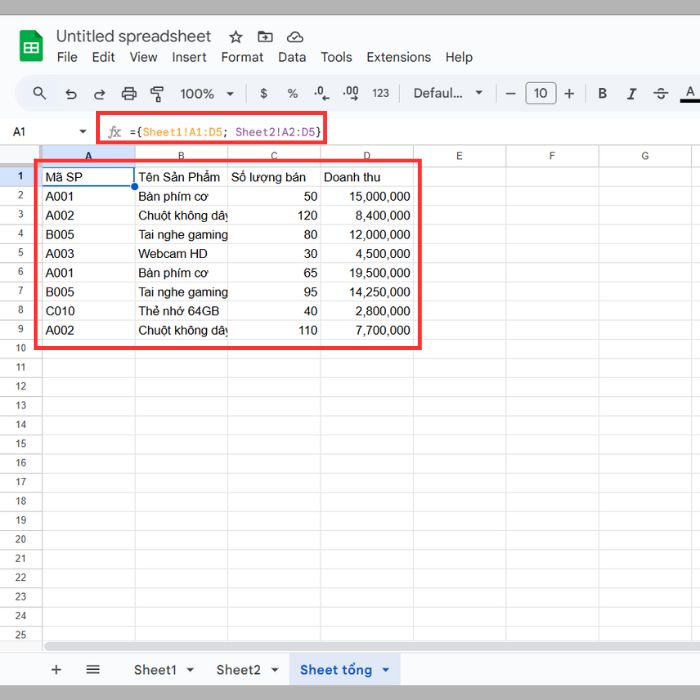Select row 15 header
Screen dimensions: 700x700
coord(21,444)
